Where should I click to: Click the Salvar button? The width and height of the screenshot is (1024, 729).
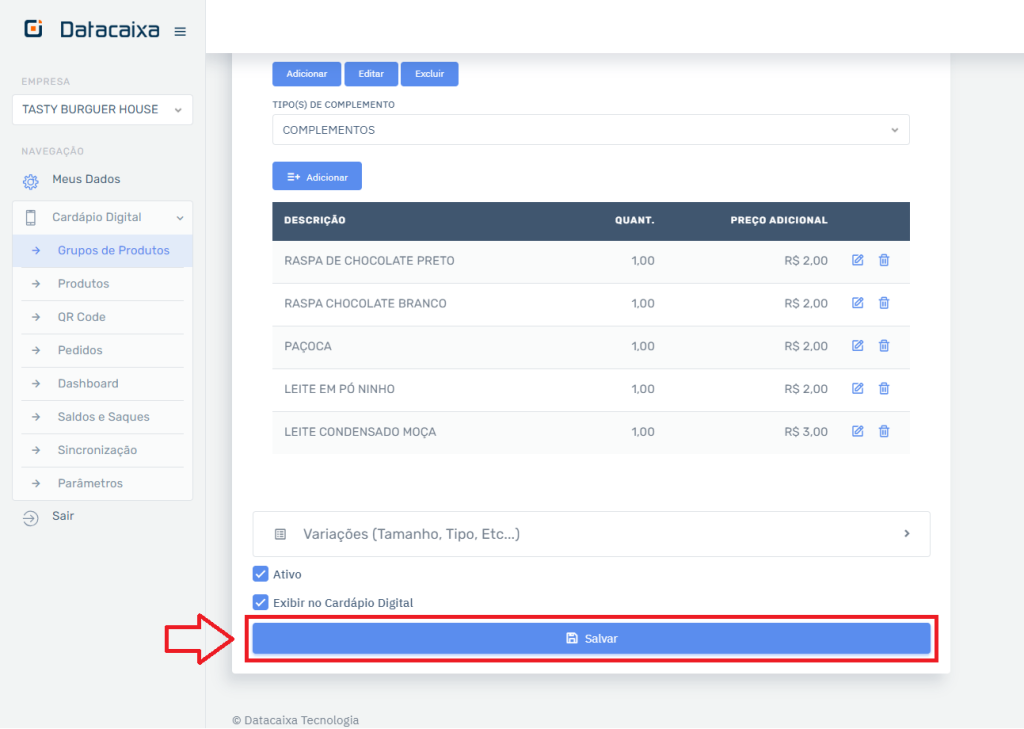point(591,638)
